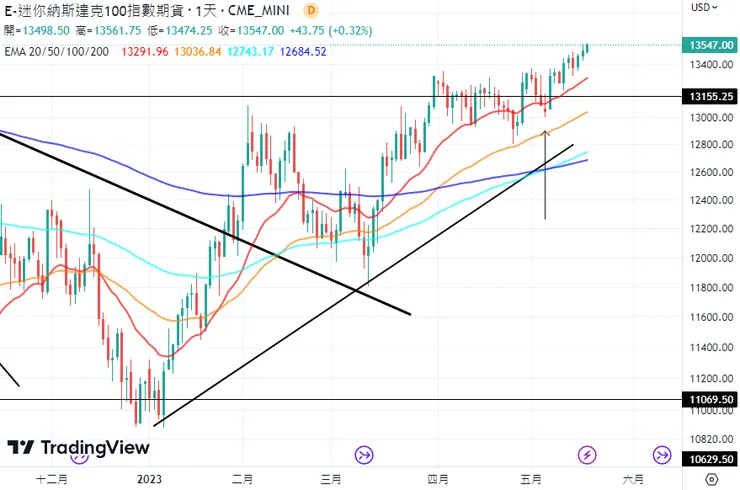Click the 二月 label on time axis

pos(242,480)
